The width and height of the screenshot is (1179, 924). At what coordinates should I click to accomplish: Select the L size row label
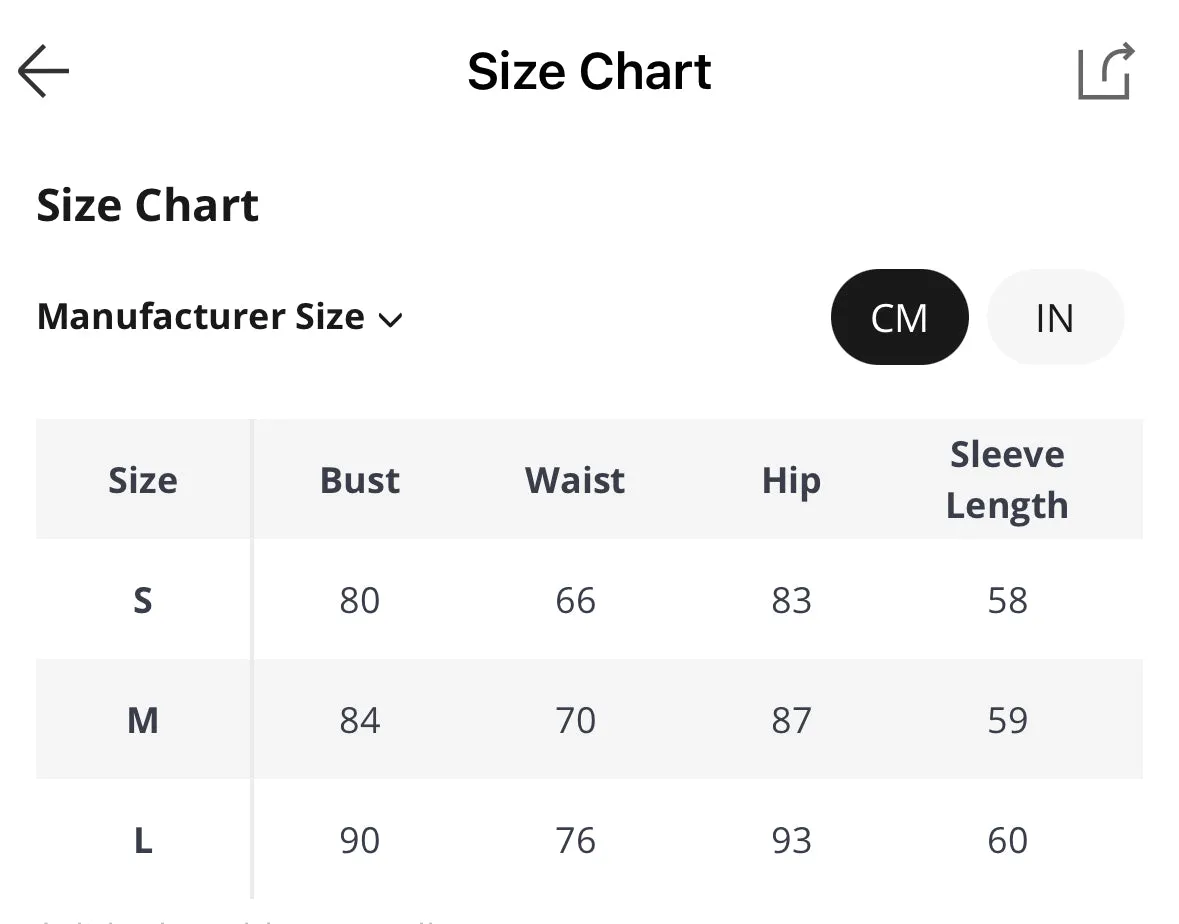(143, 840)
